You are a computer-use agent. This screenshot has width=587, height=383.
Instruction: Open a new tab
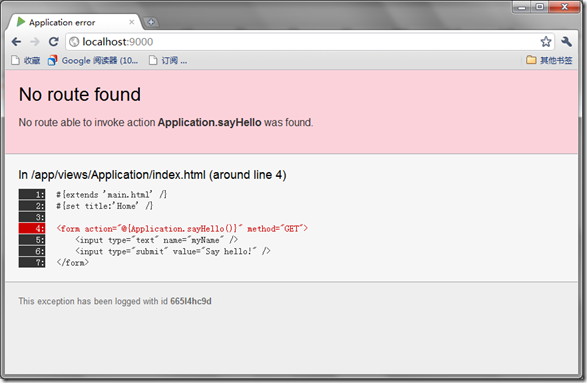(151, 22)
